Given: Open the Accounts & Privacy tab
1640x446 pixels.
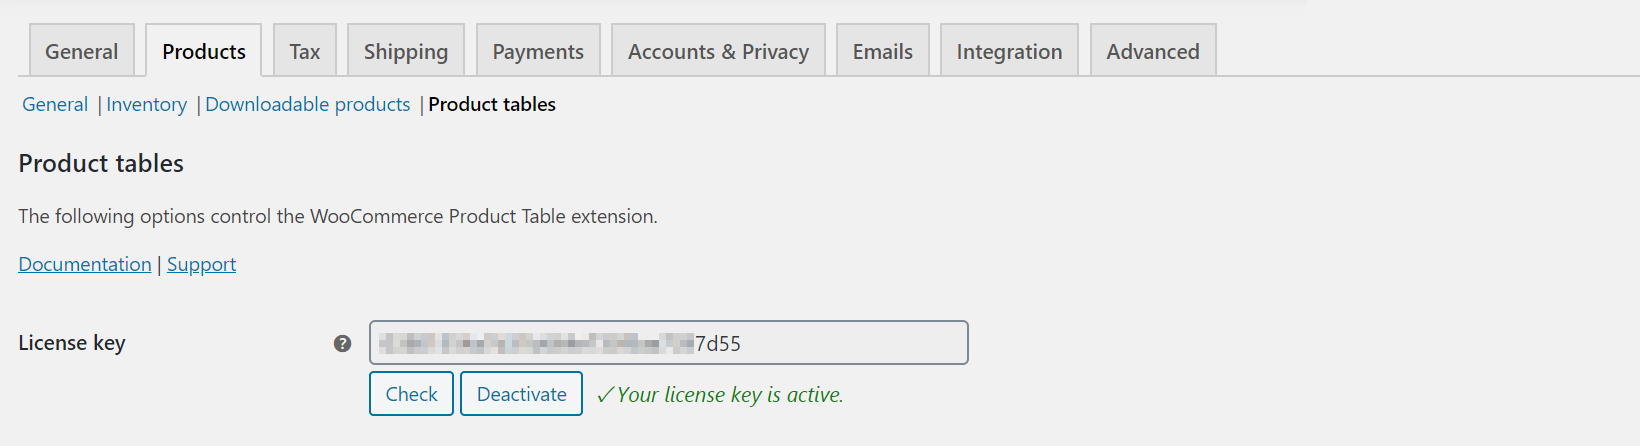Looking at the screenshot, I should [x=718, y=51].
